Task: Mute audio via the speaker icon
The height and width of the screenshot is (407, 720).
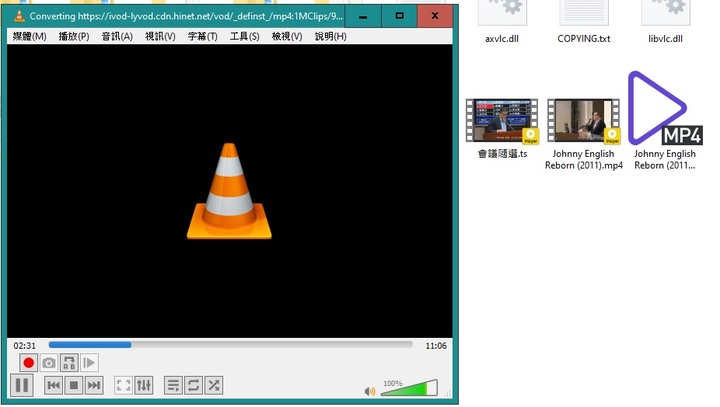Action: [370, 391]
